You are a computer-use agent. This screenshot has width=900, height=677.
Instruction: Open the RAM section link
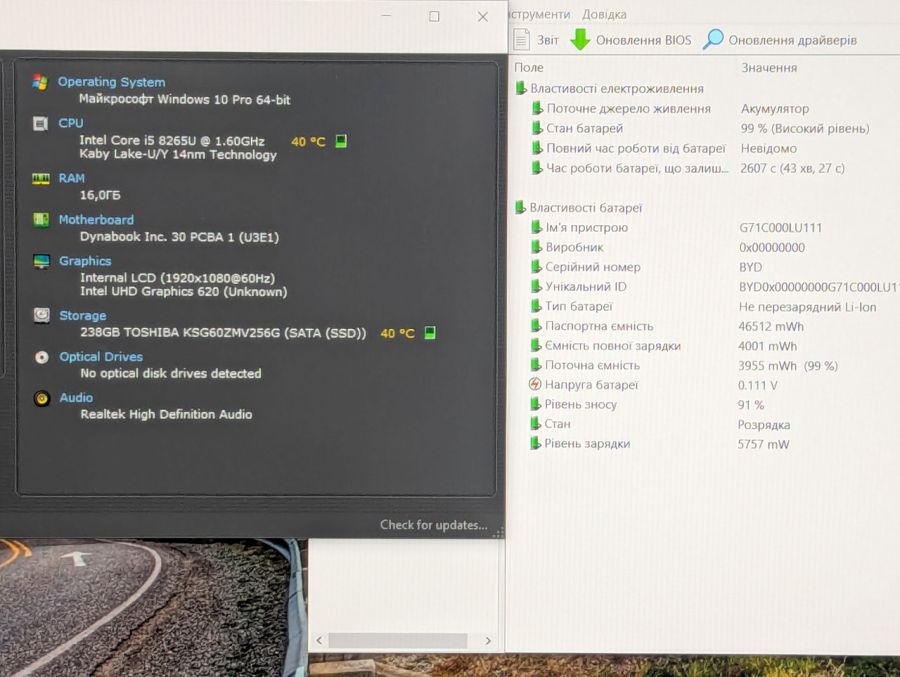(x=72, y=179)
